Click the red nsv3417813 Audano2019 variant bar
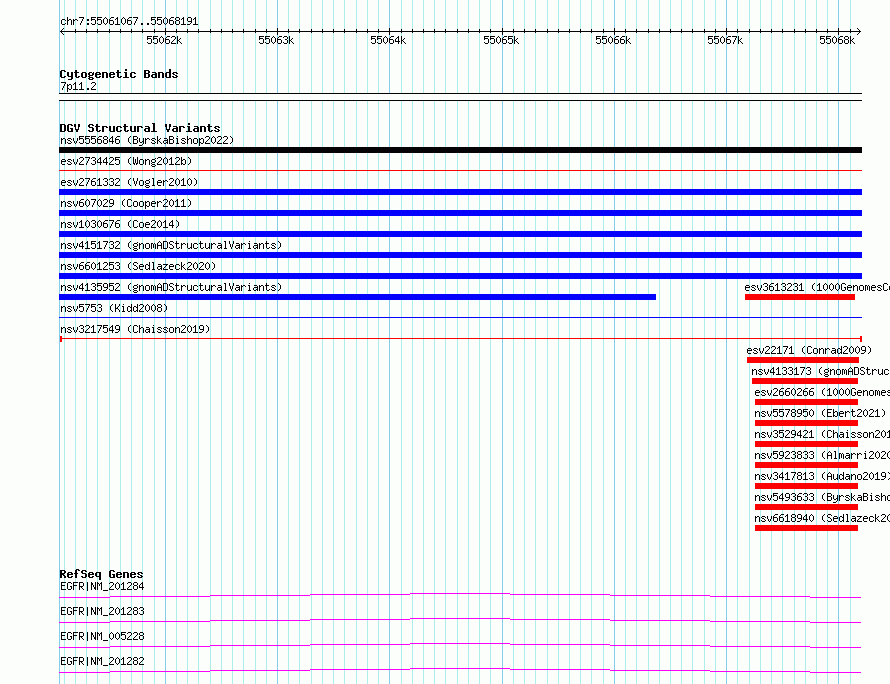This screenshot has width=890, height=684. pyautogui.click(x=806, y=486)
